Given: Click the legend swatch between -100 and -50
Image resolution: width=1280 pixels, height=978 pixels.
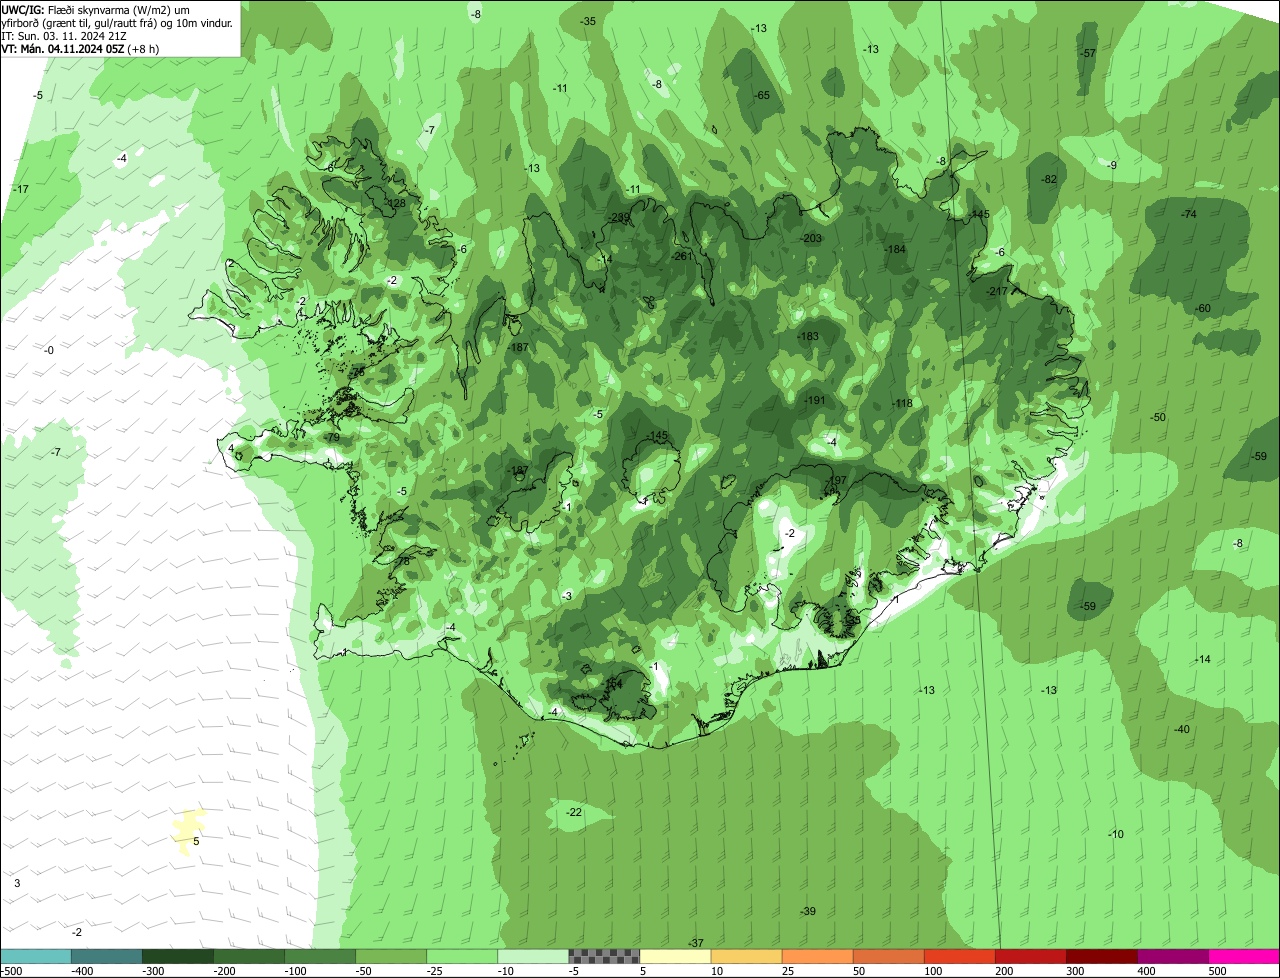Looking at the screenshot, I should 320,956.
